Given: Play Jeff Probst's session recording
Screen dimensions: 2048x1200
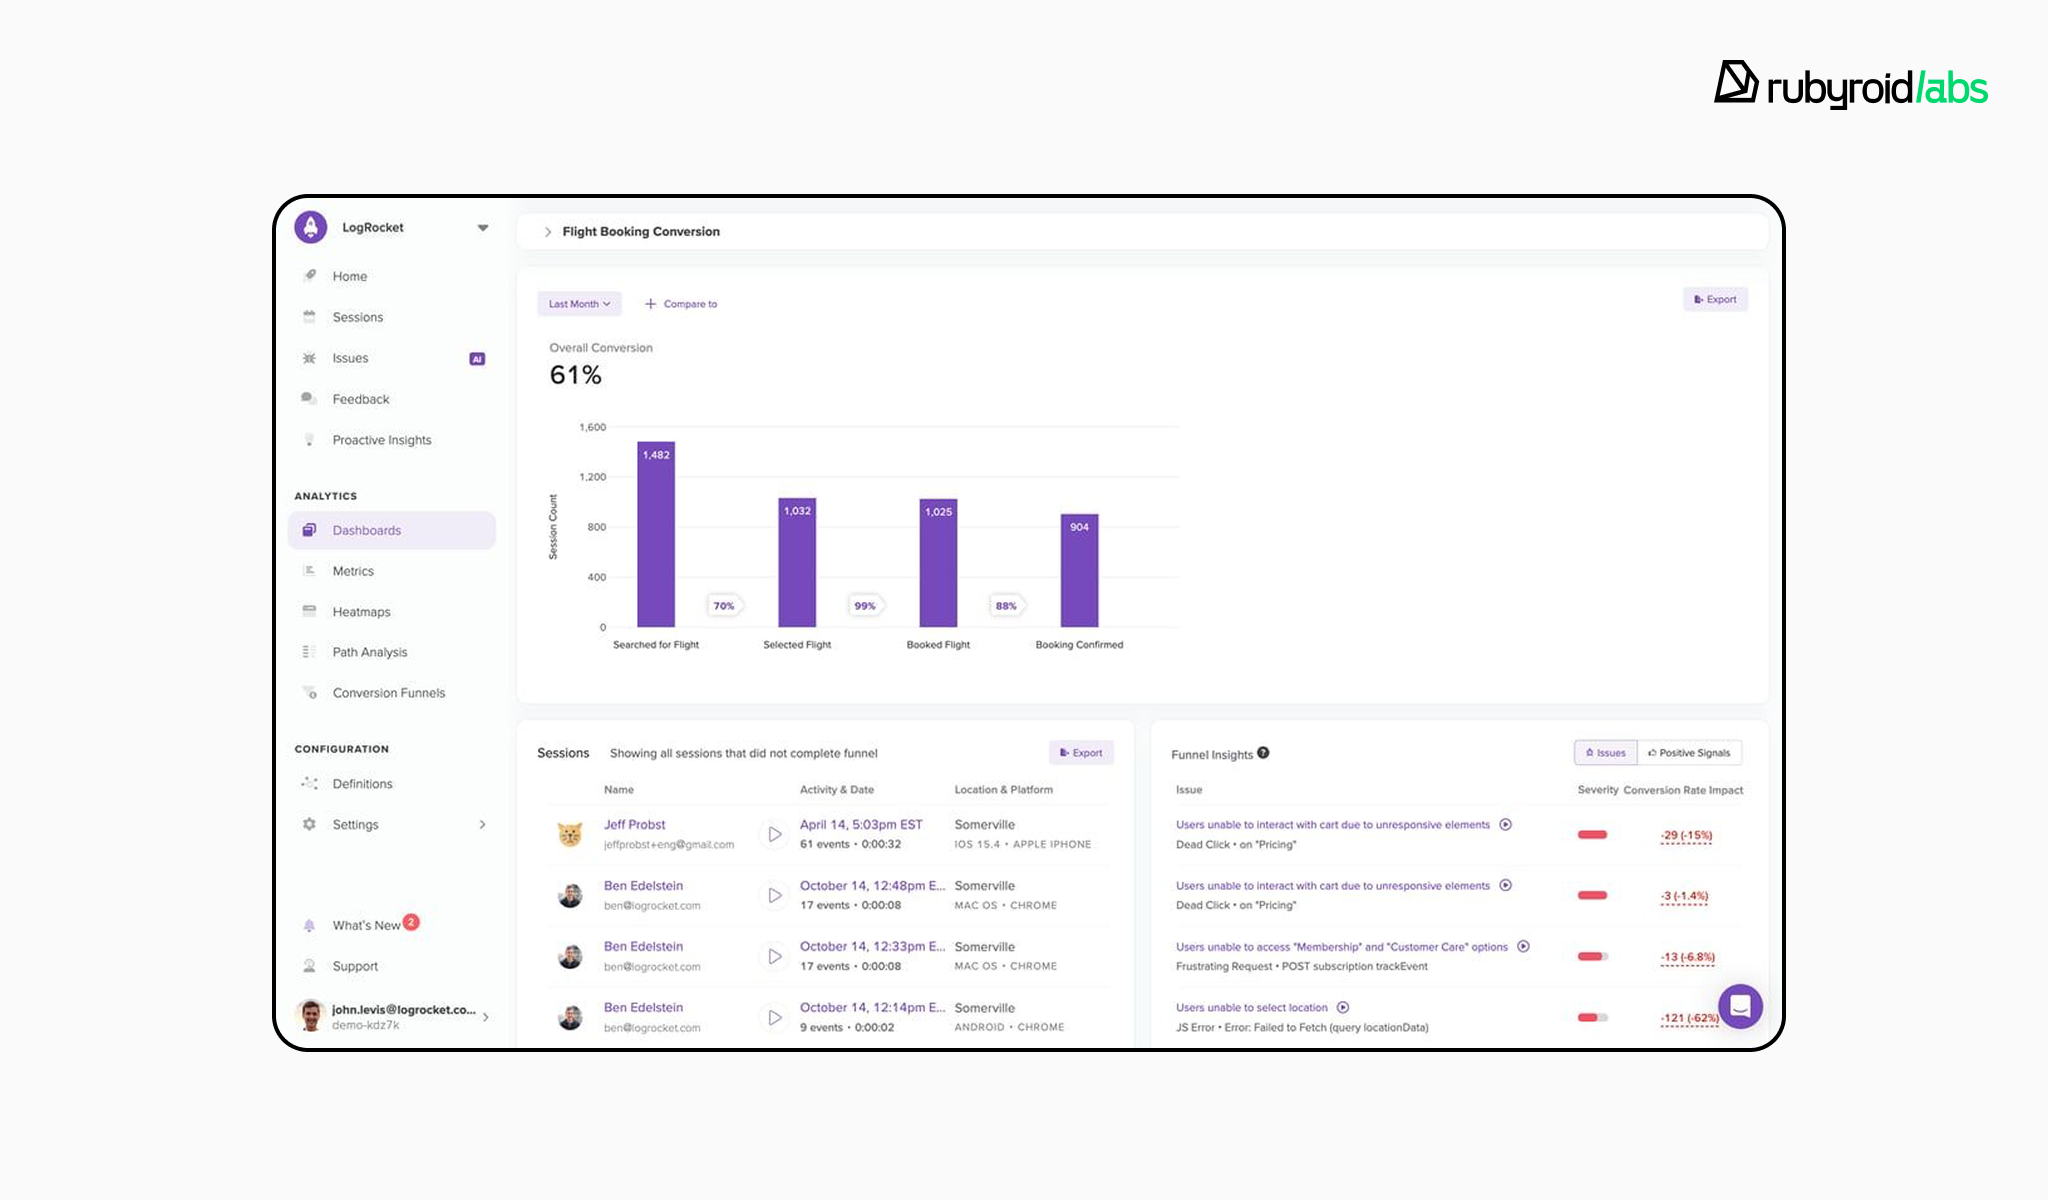Looking at the screenshot, I should coord(774,834).
